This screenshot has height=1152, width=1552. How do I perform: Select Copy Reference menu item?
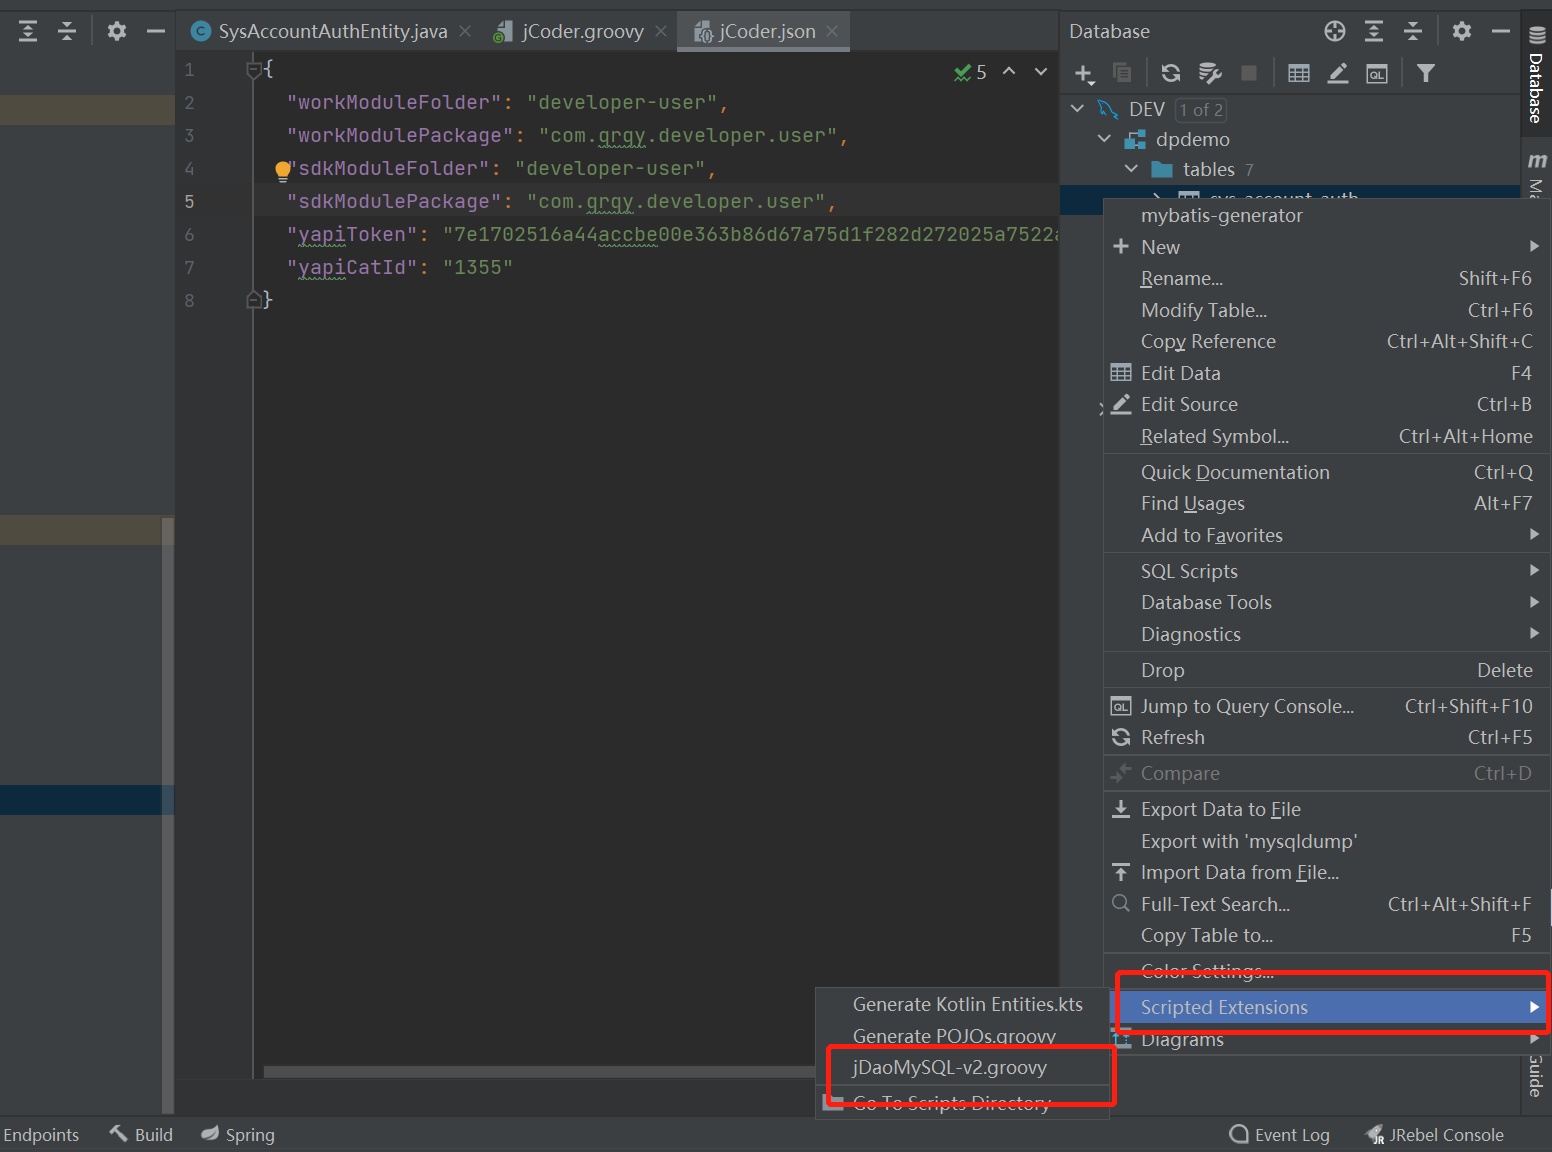[x=1327, y=341]
